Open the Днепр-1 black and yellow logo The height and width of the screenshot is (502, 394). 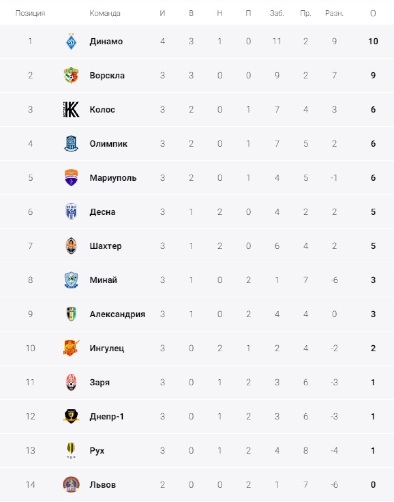[71, 416]
